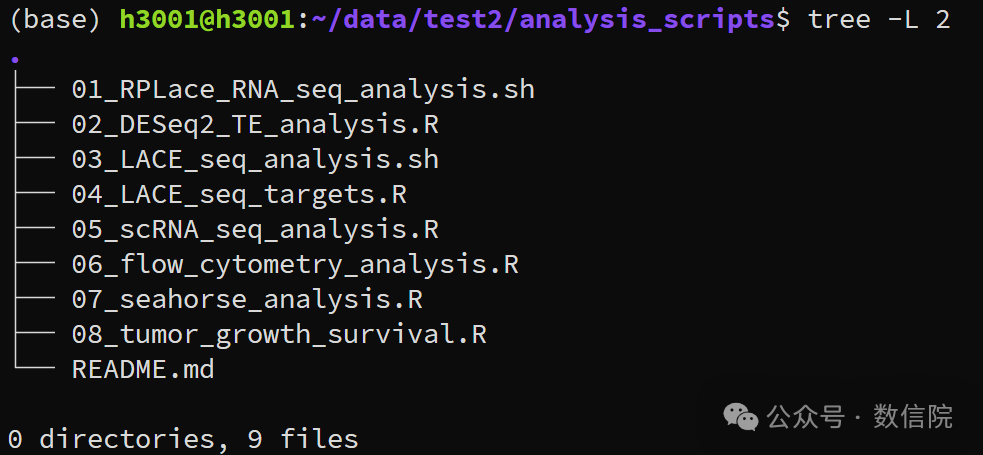Click the 公众号 · 数信院 watermark text
983x455 pixels.
859,416
